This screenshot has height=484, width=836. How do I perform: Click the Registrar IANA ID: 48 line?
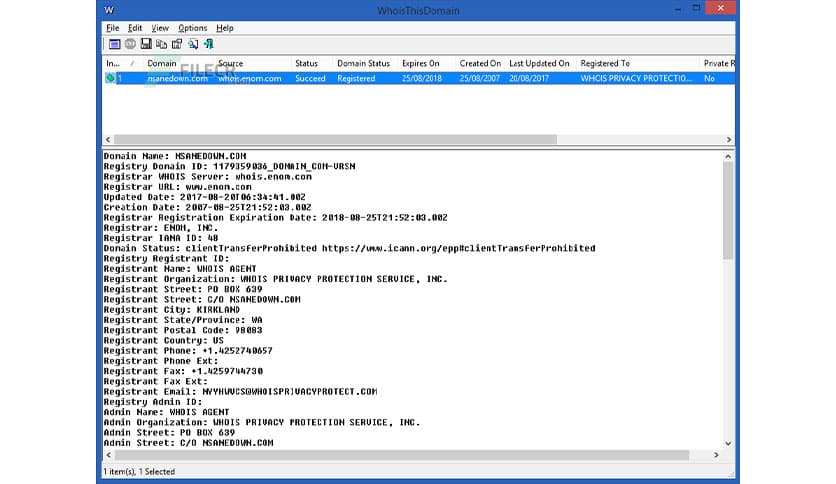pos(161,238)
